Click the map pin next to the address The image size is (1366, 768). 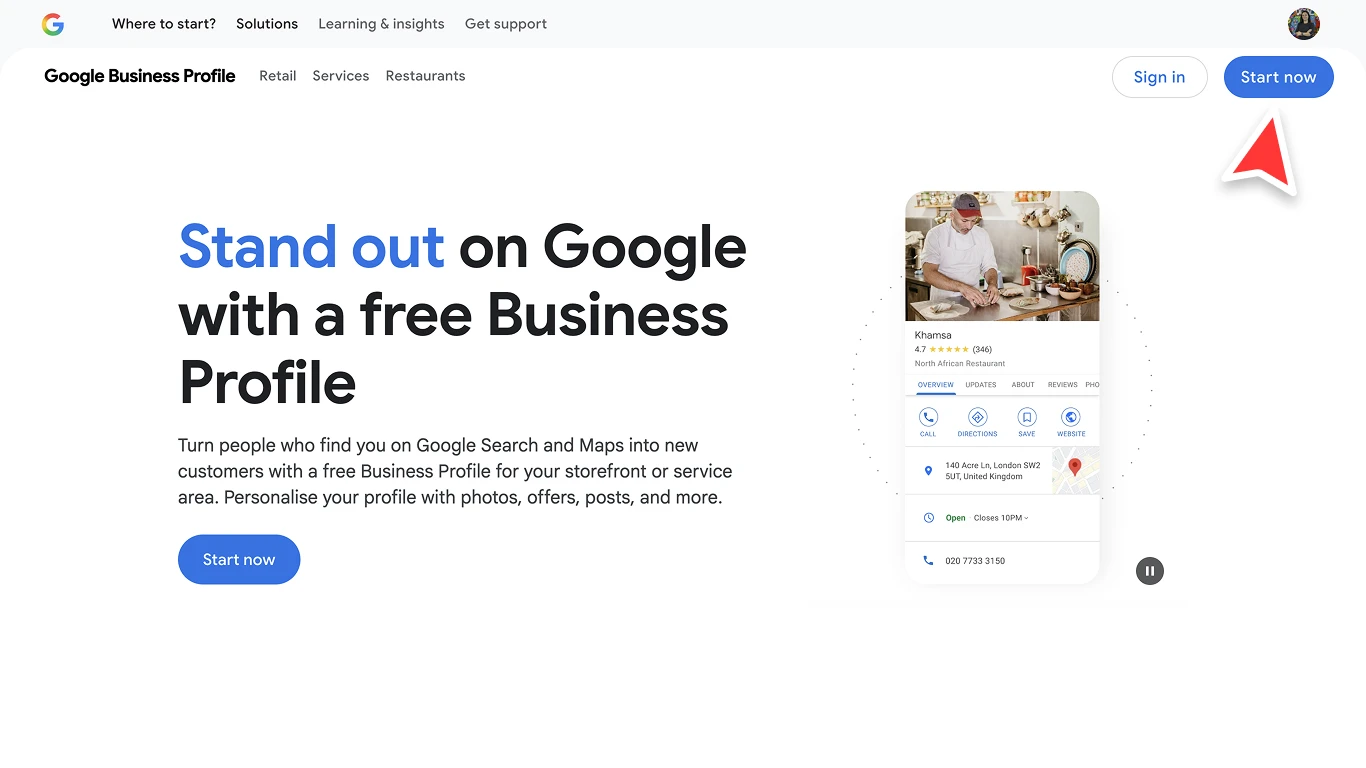[927, 470]
